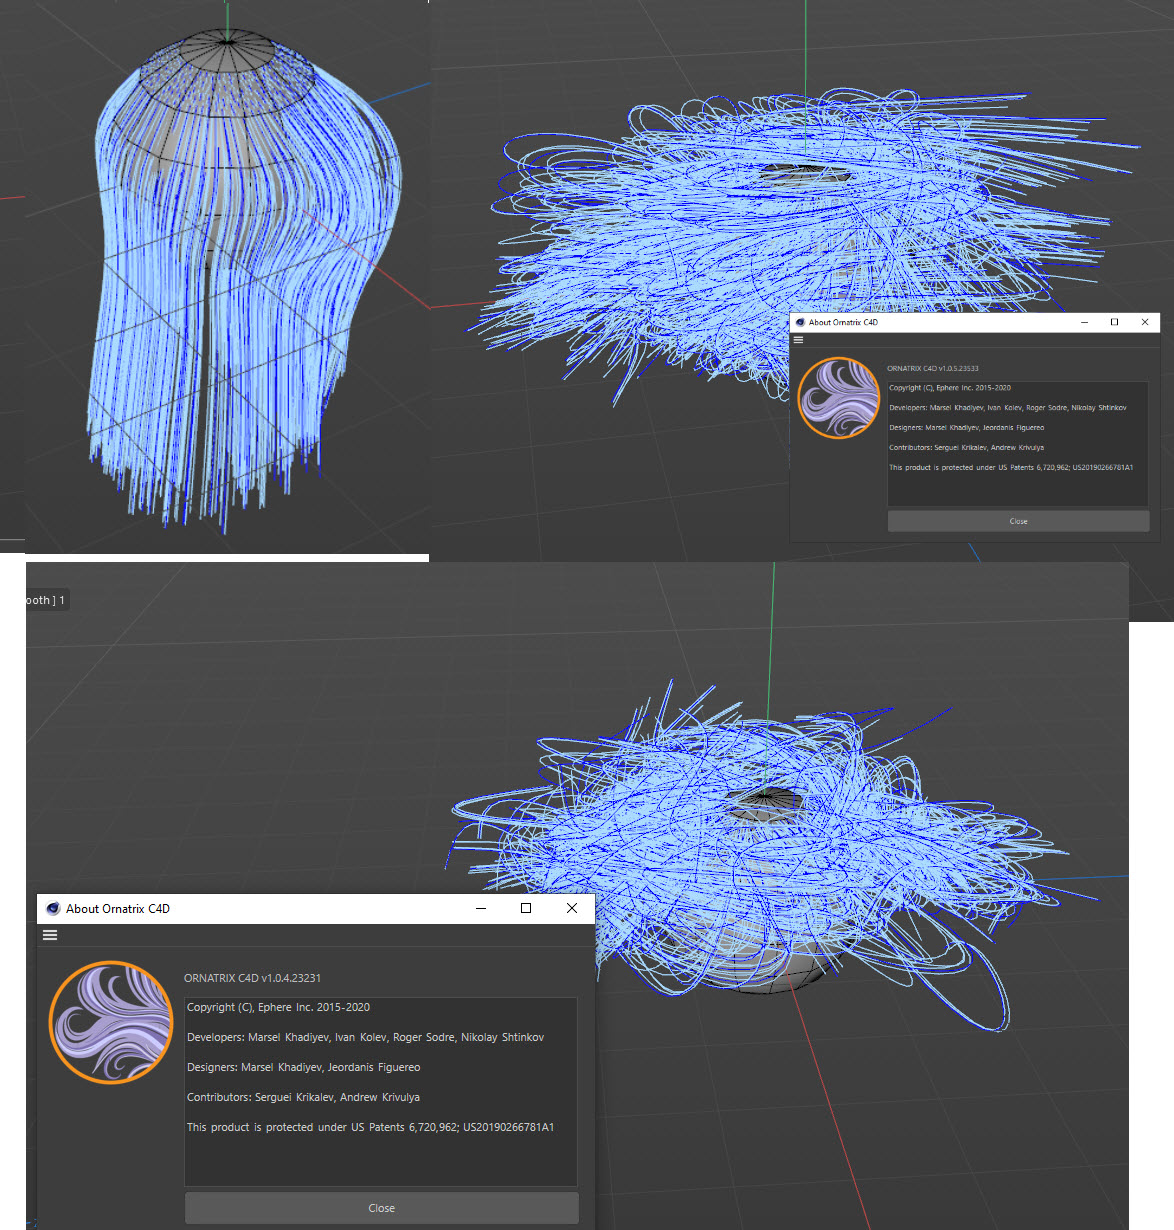Click the ORNATRIX C4D v1.0.4.23231 version text
Screen dimensions: 1174x1230
coord(252,978)
